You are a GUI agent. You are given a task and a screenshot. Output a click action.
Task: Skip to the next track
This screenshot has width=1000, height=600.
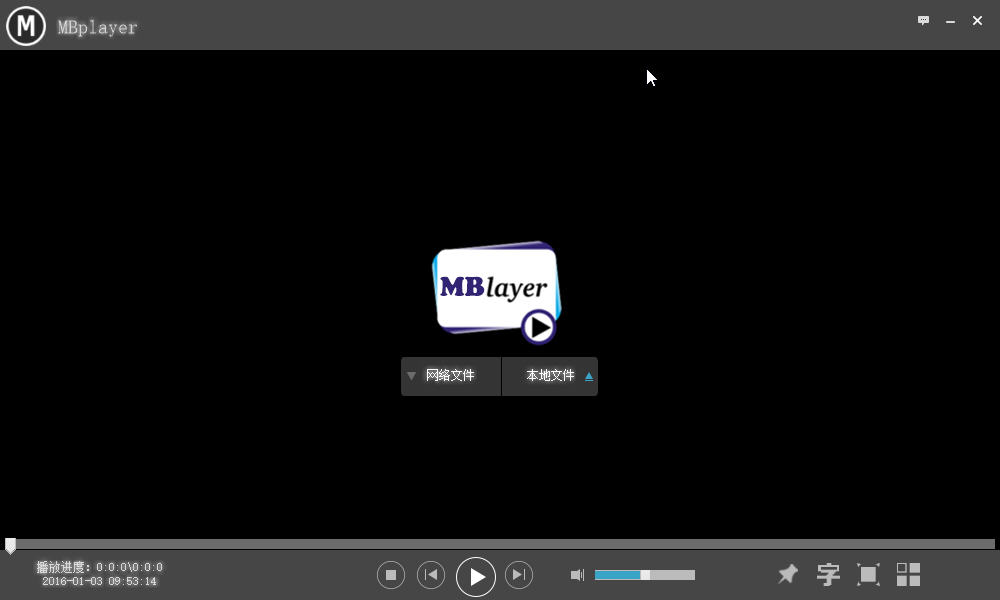519,575
